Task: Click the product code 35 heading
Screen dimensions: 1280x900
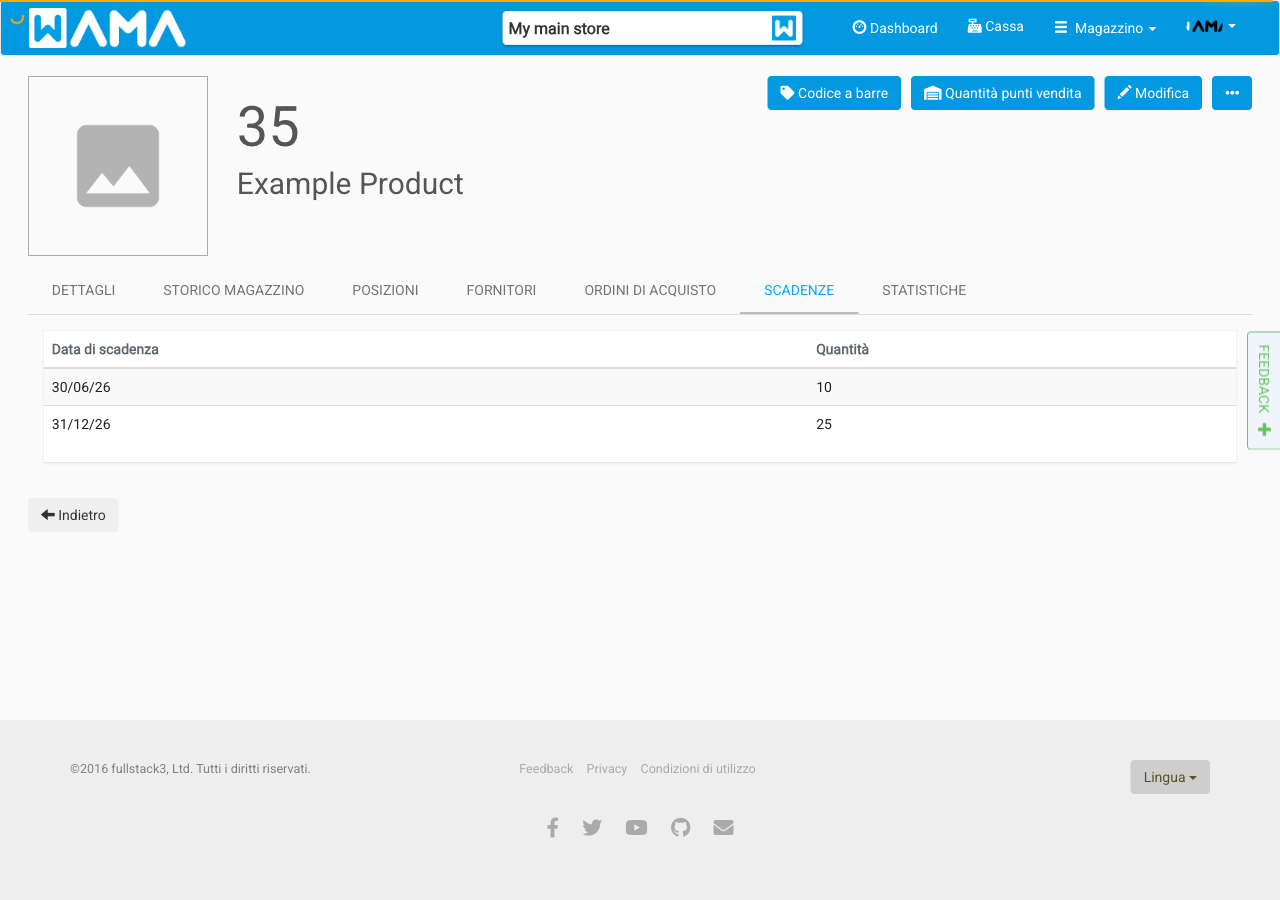Action: click(269, 127)
